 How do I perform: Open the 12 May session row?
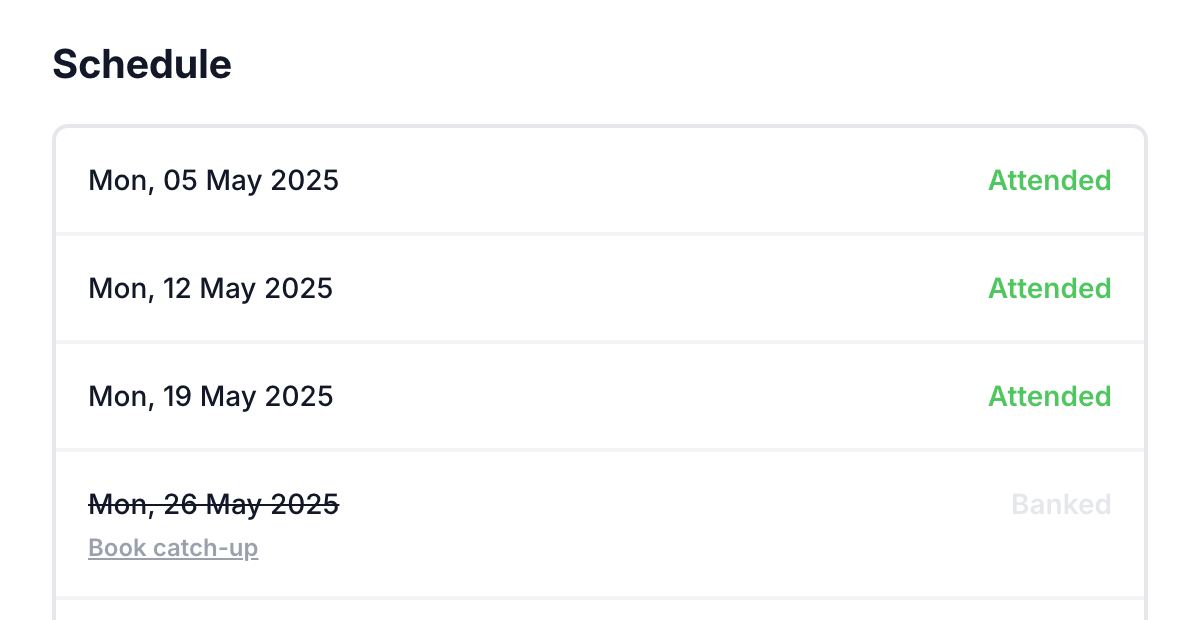(x=600, y=289)
